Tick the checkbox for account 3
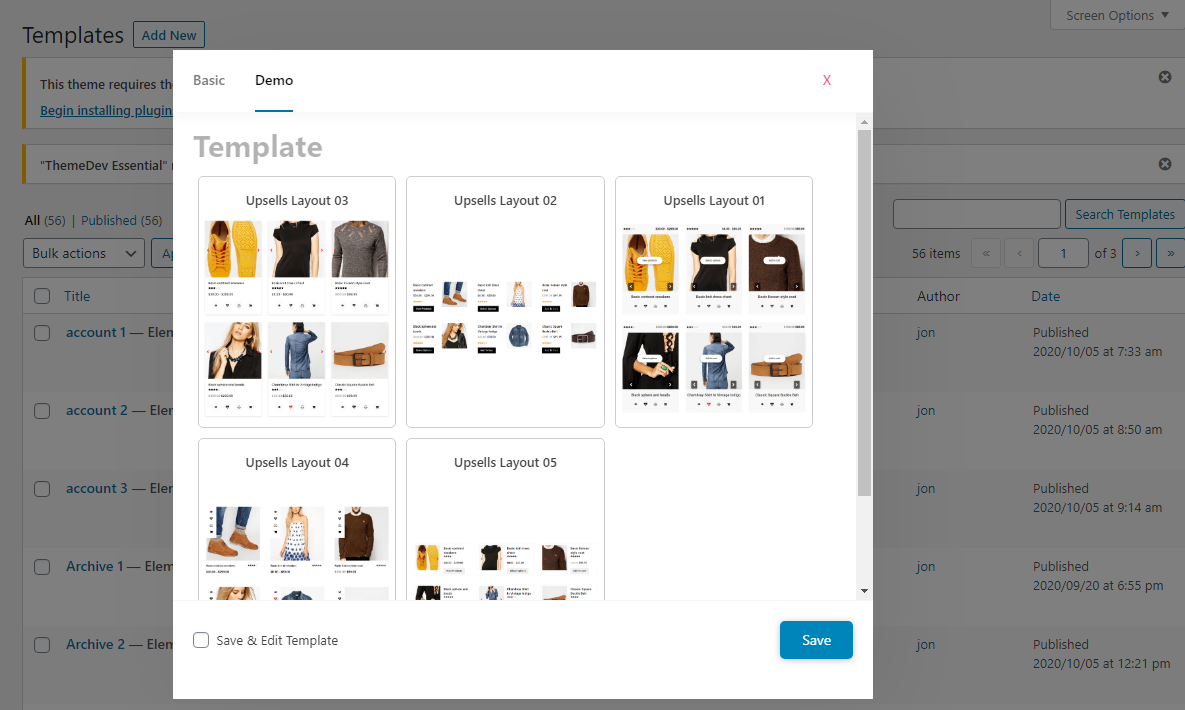Screen dimensions: 1185x710 coord(42,488)
